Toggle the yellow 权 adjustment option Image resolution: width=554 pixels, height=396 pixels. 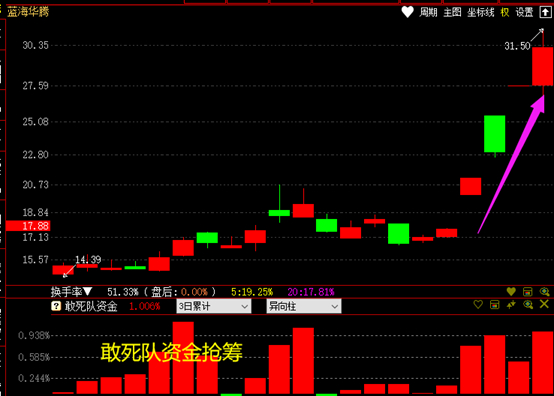coord(505,12)
